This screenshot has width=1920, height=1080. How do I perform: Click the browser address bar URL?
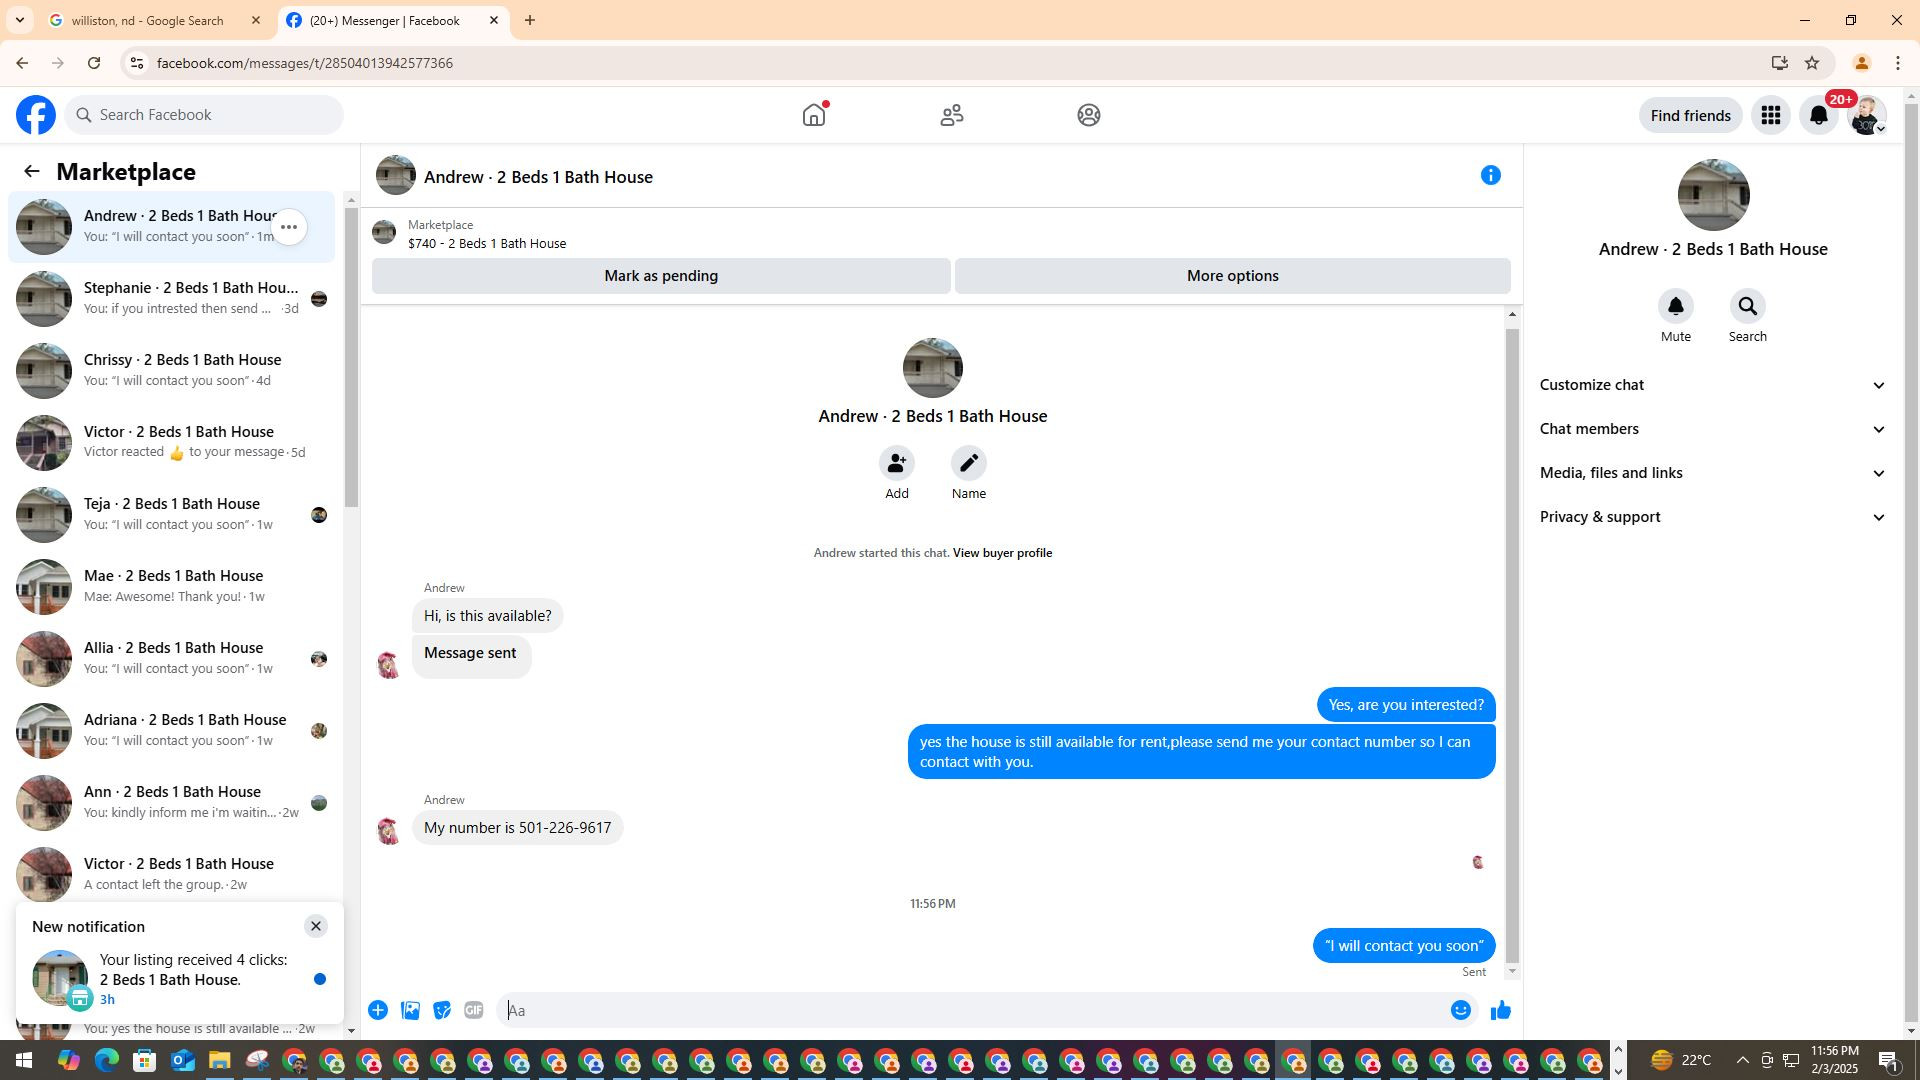coord(305,63)
